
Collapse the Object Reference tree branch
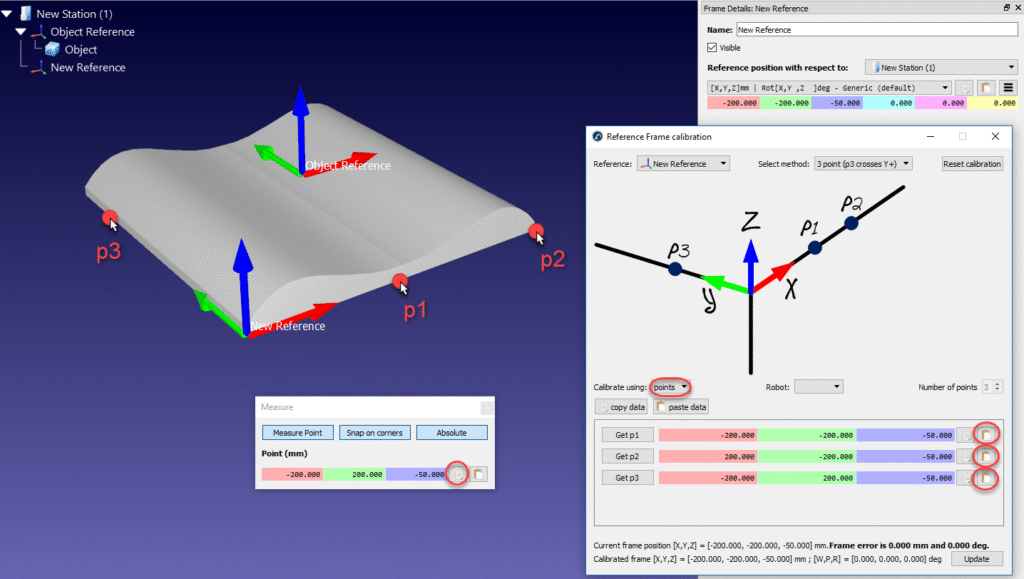(x=22, y=31)
